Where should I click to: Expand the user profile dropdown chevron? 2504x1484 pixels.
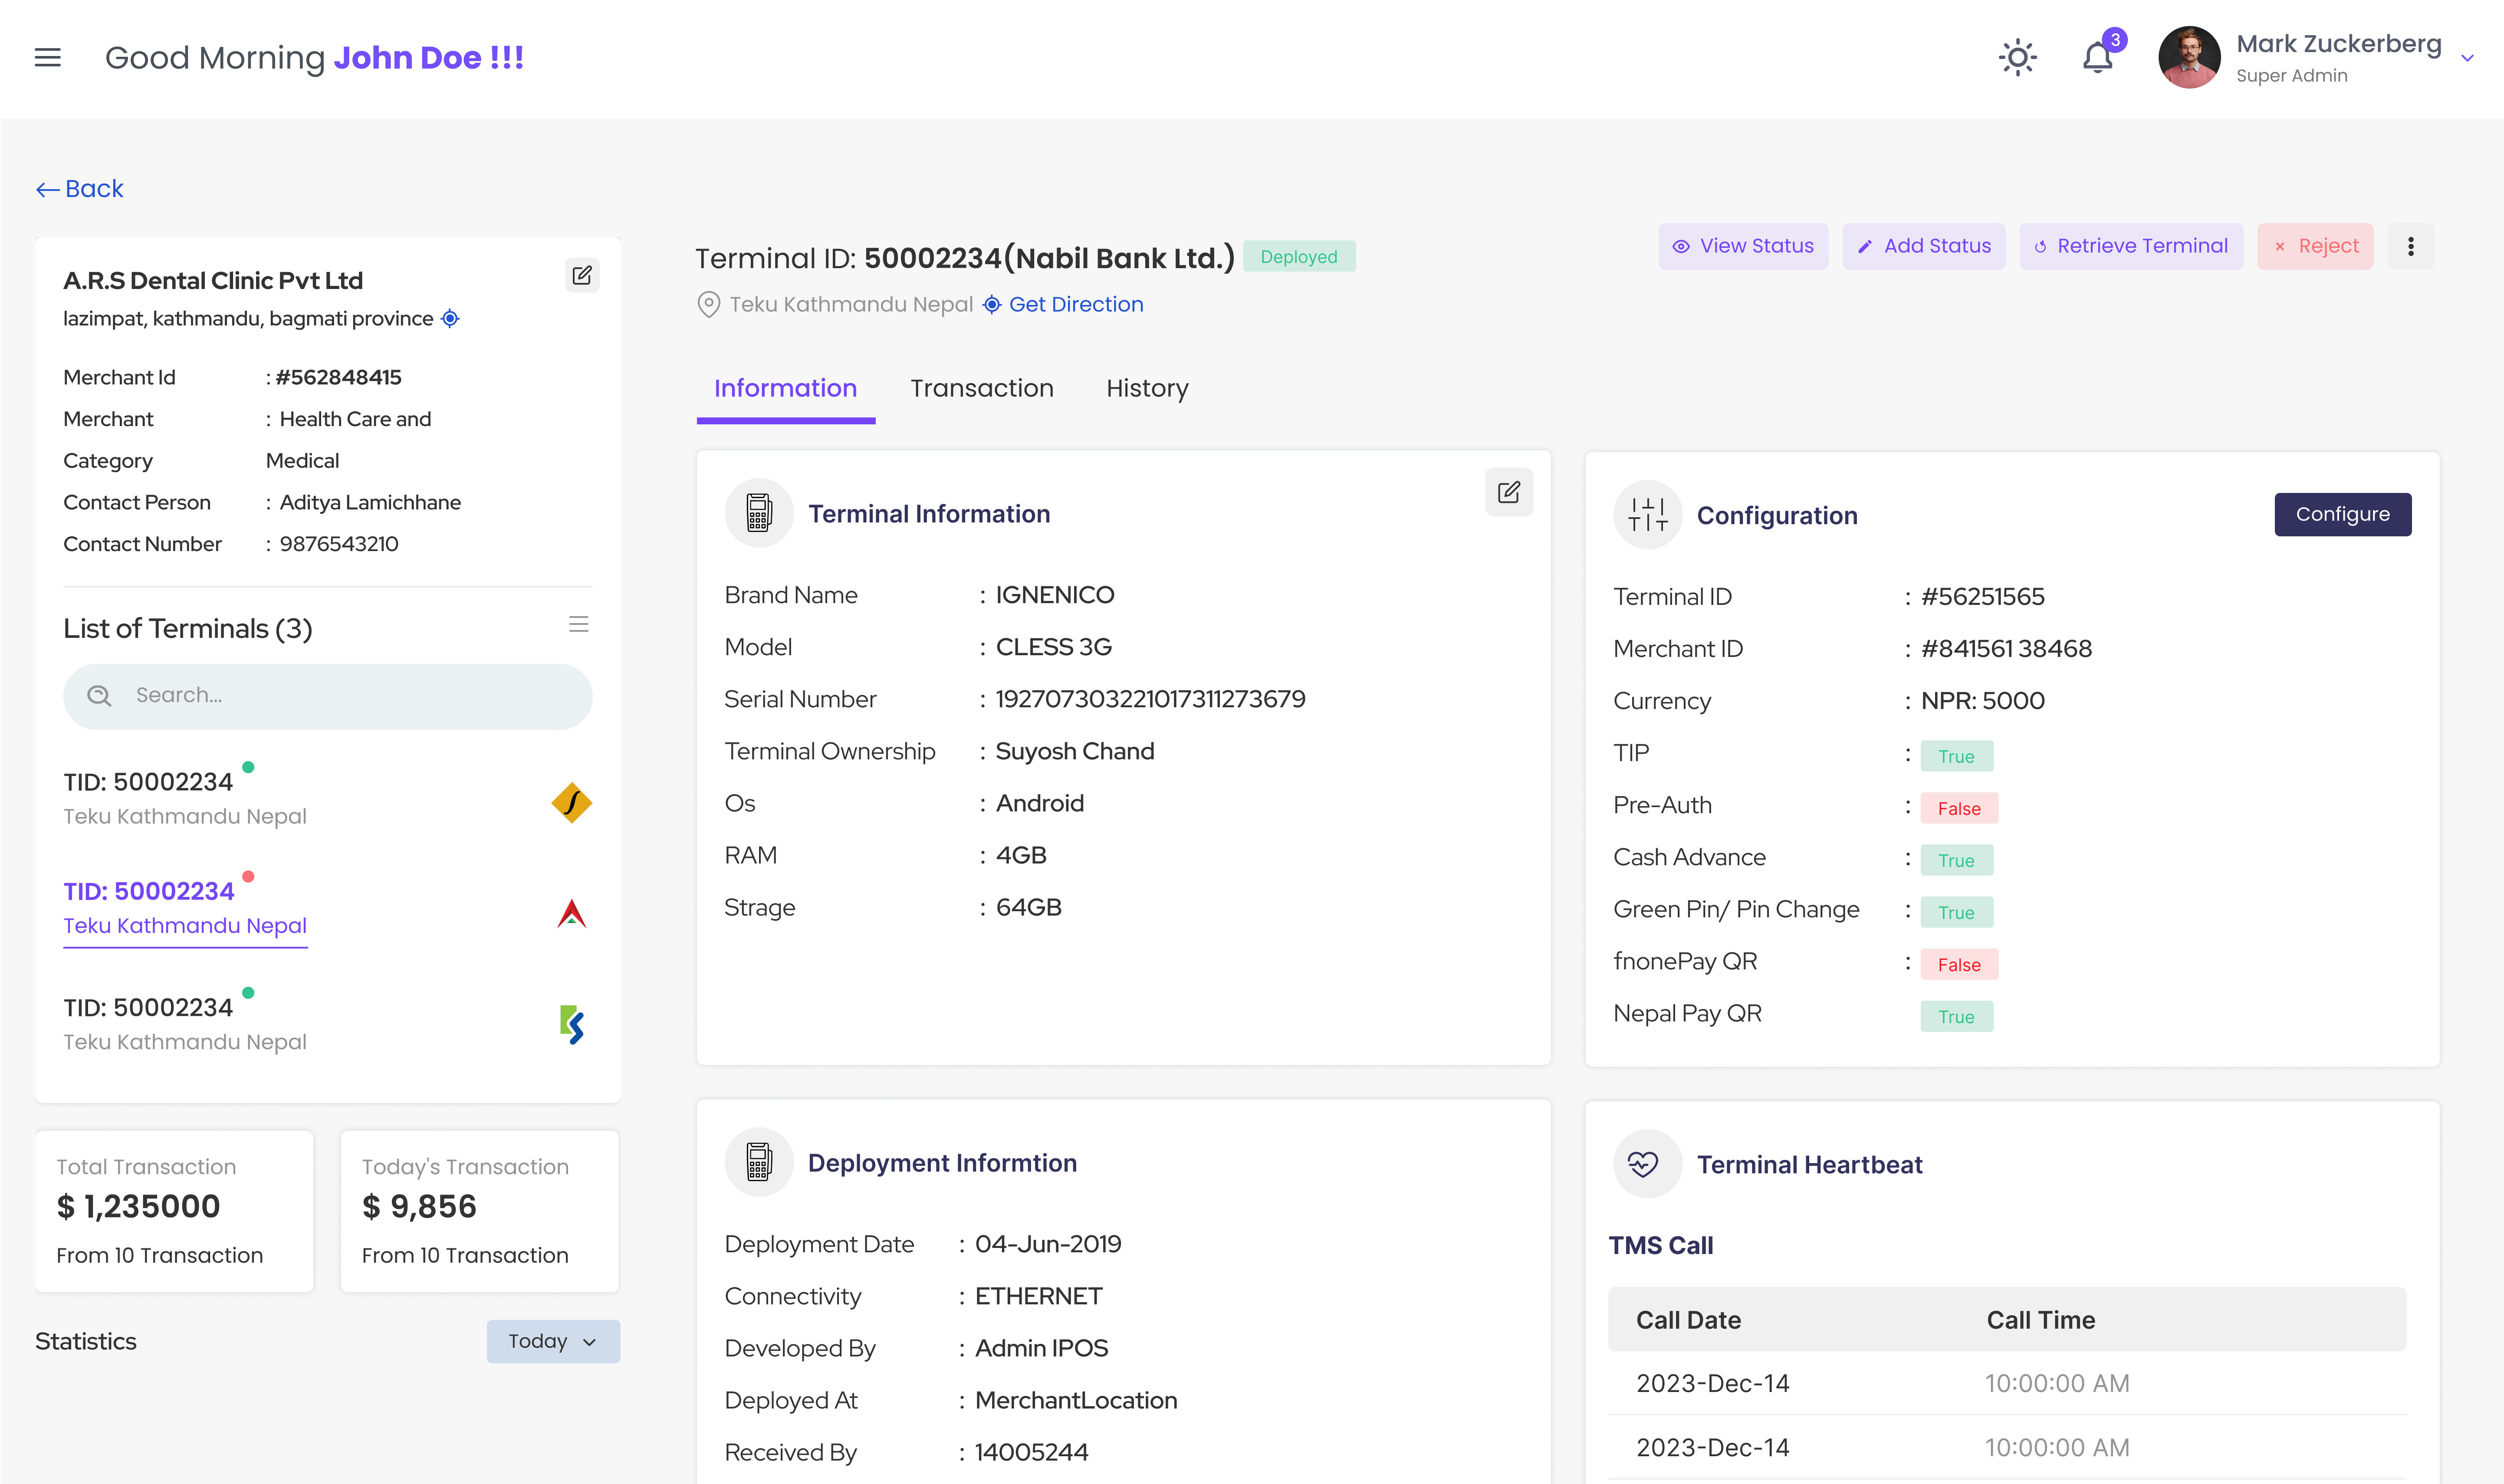pyautogui.click(x=2467, y=58)
